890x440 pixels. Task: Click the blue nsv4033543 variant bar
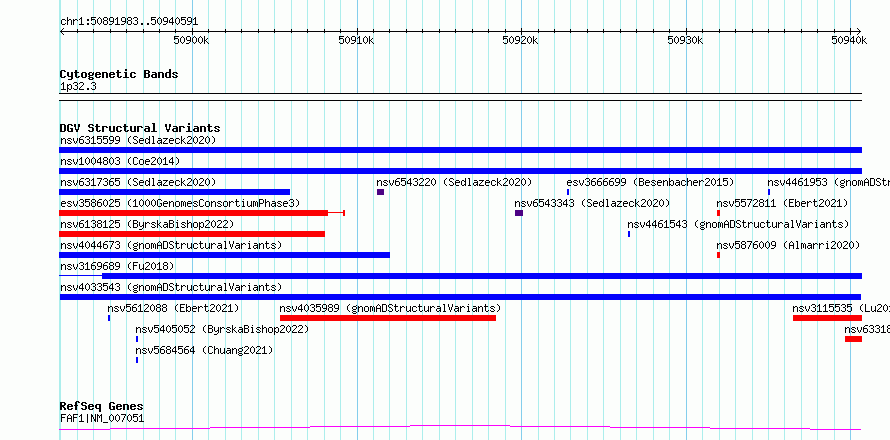(460, 297)
